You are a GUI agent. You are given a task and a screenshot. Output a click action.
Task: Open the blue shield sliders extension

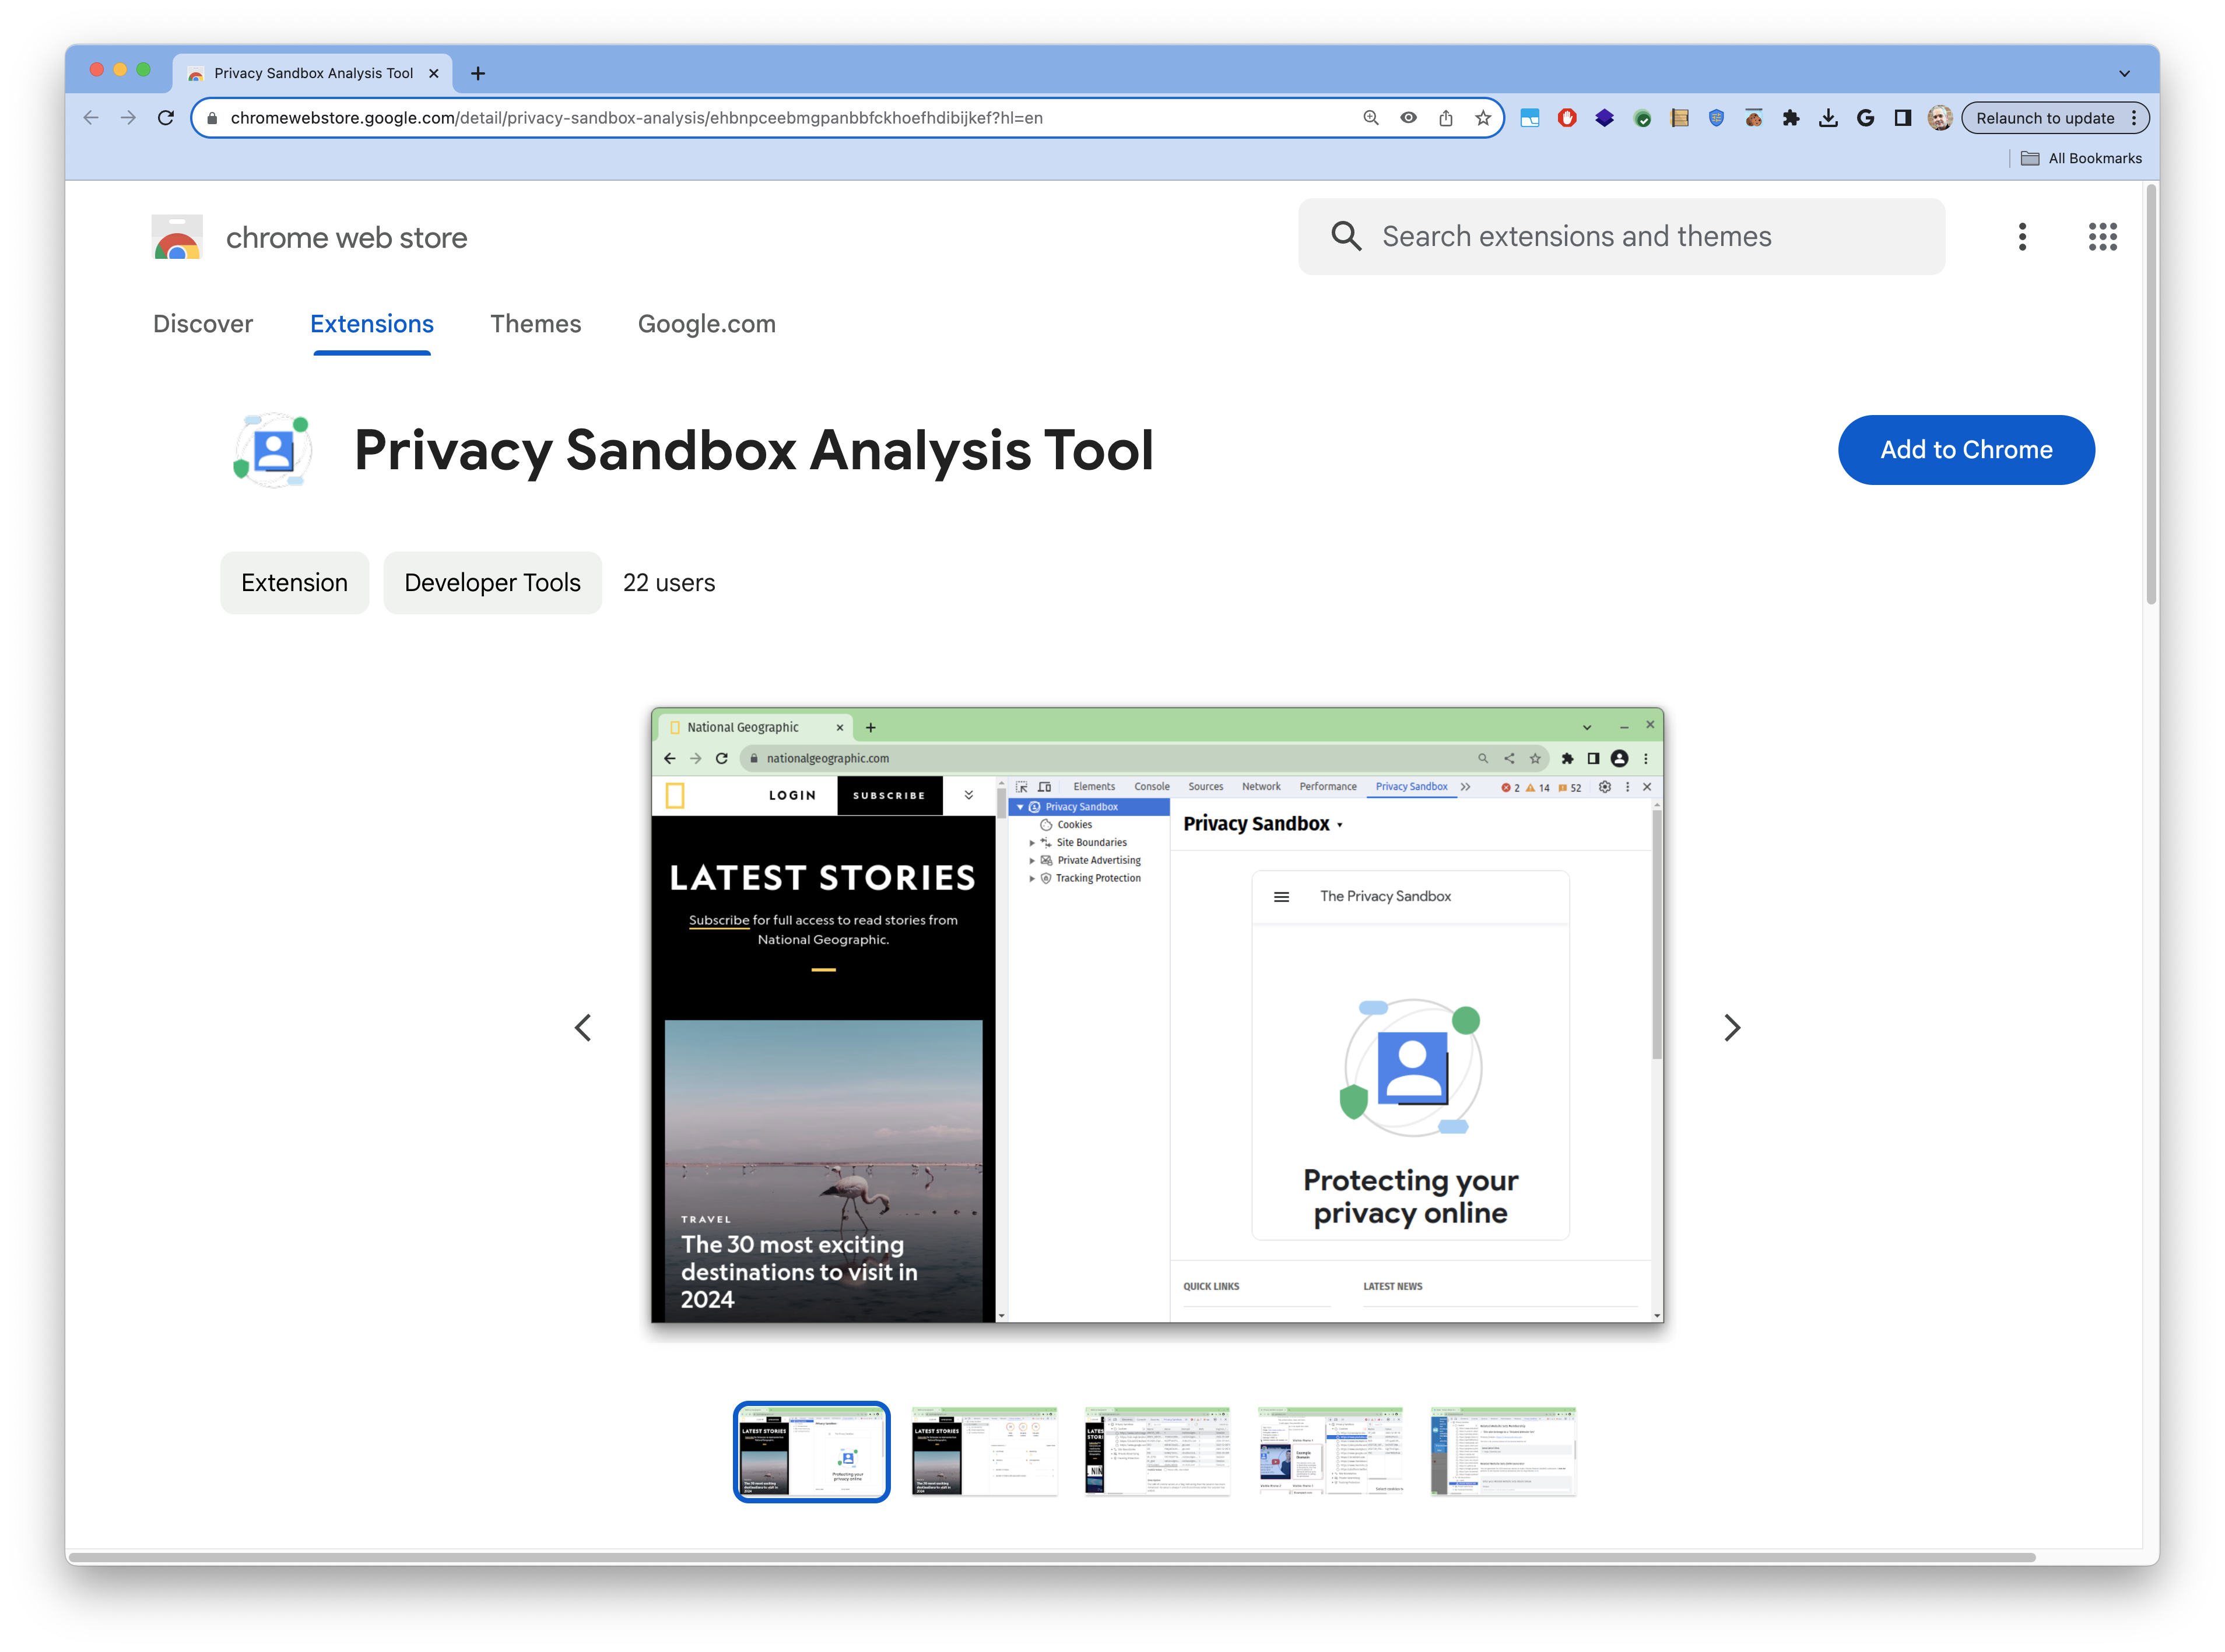point(1717,118)
